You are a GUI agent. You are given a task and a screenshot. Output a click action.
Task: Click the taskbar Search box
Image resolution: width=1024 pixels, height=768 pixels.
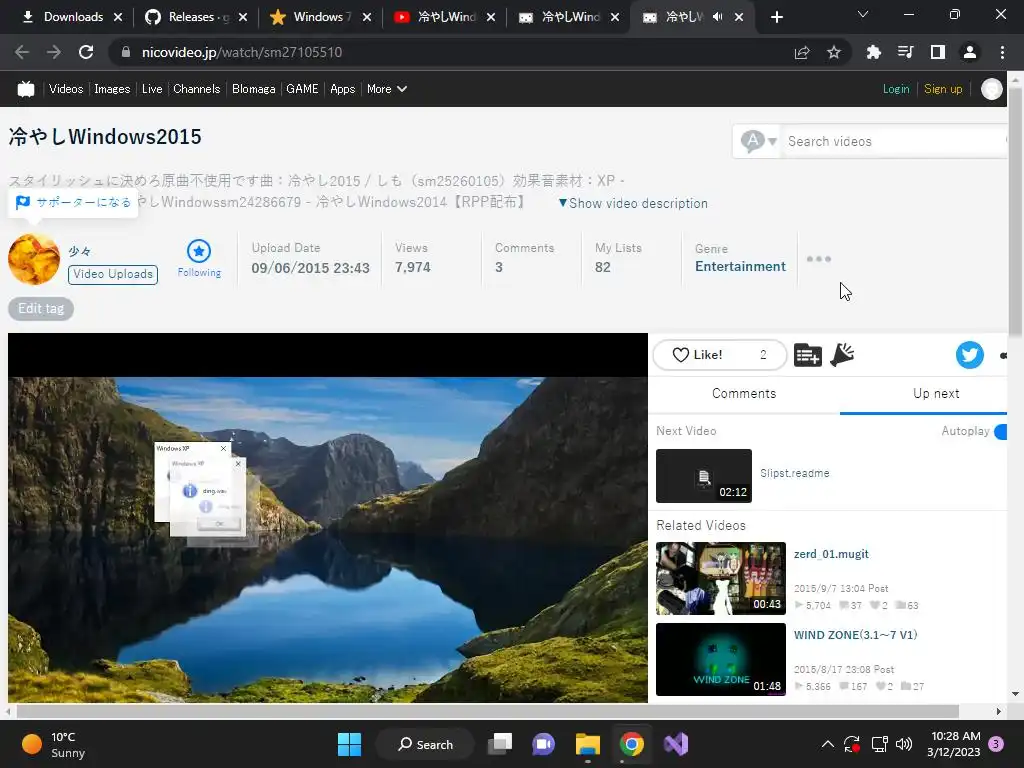(425, 744)
